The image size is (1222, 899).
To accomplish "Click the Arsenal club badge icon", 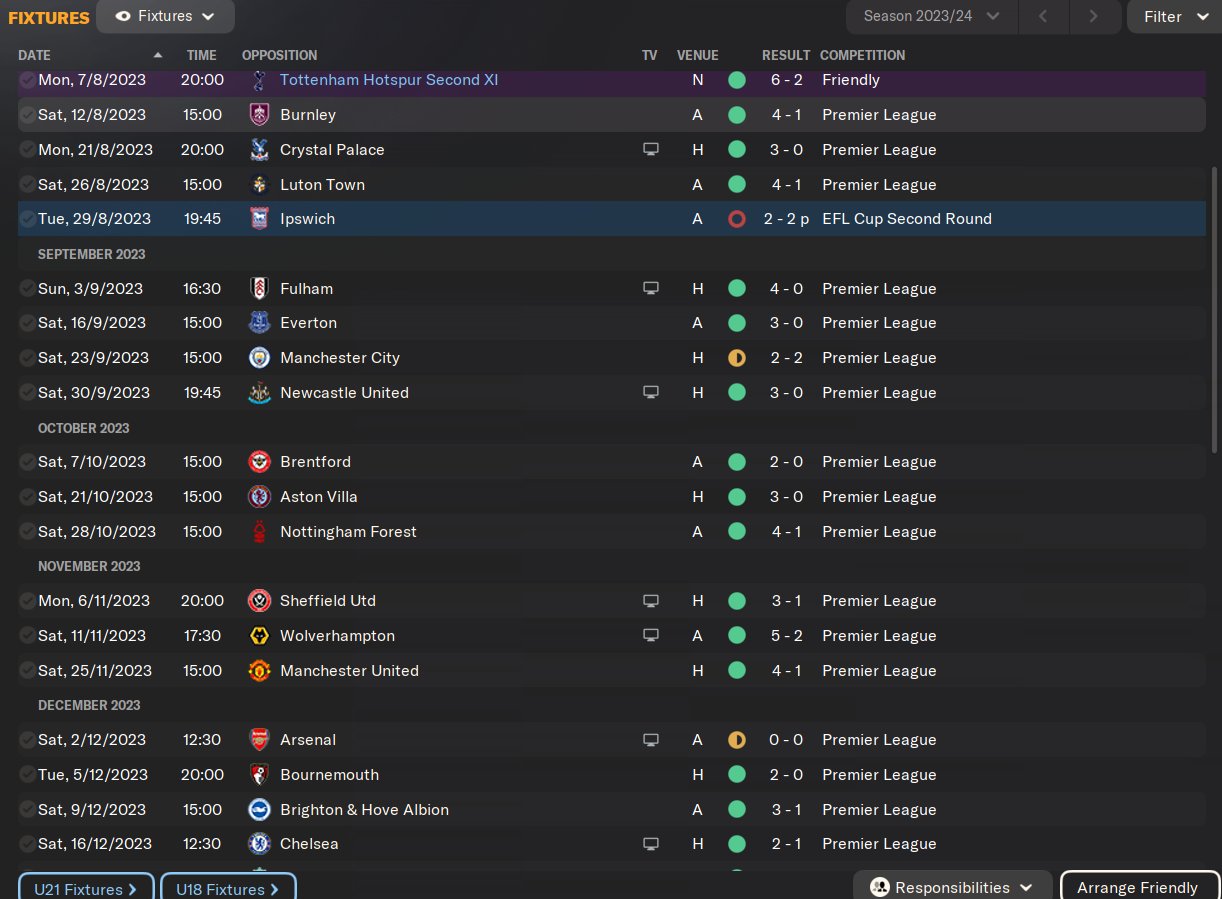I will pyautogui.click(x=259, y=740).
